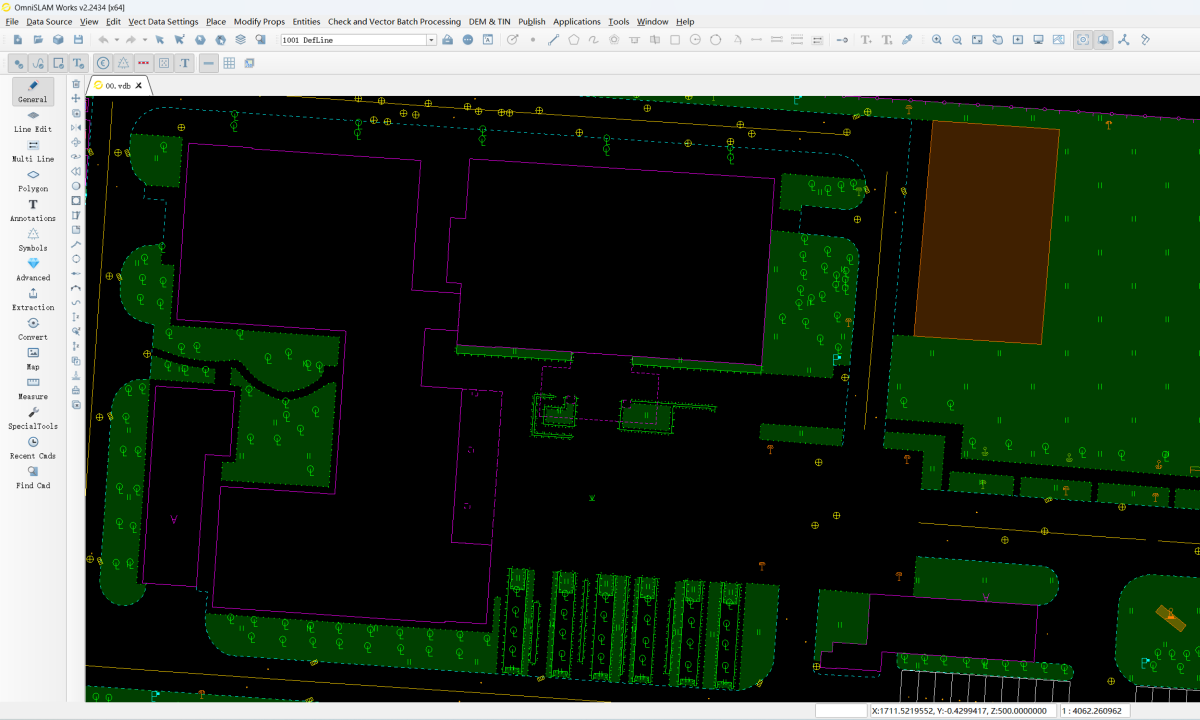Click the Find Cmd button

point(33,477)
